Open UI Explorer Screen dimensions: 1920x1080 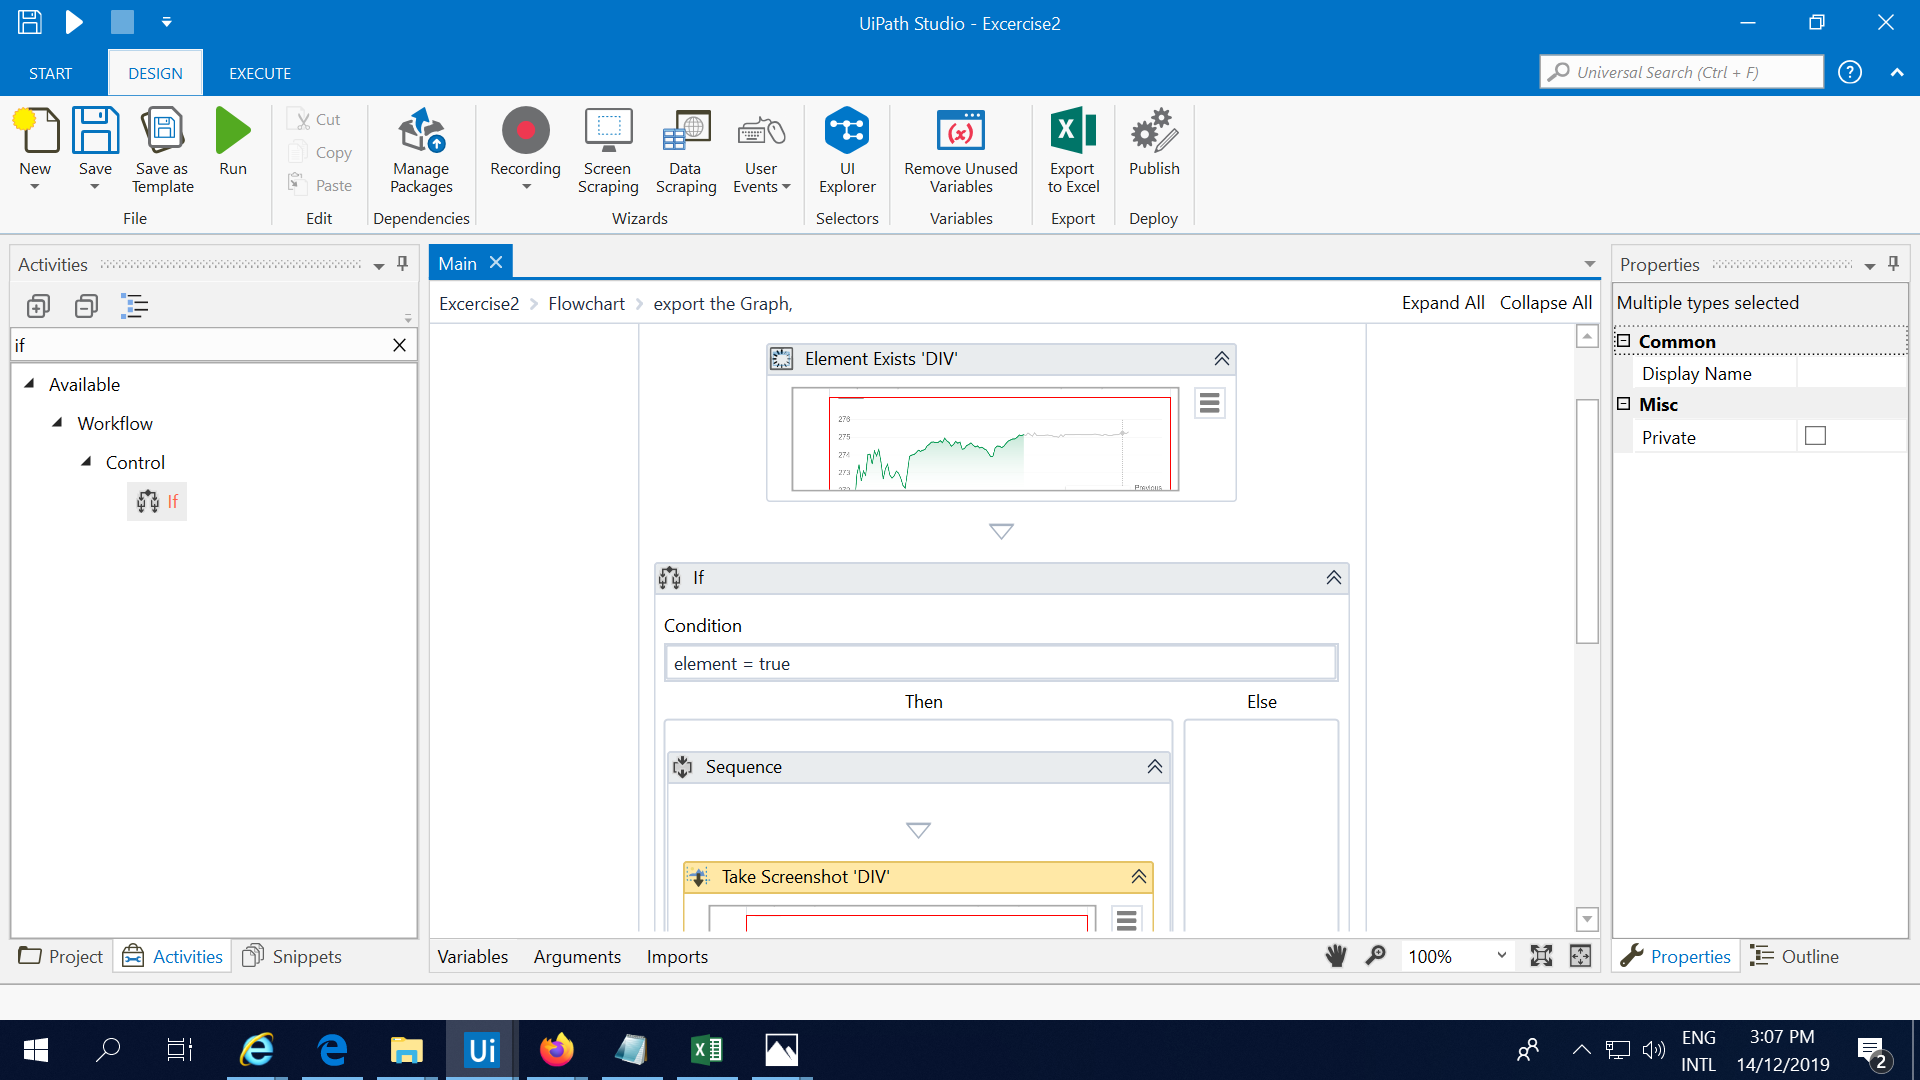point(847,150)
